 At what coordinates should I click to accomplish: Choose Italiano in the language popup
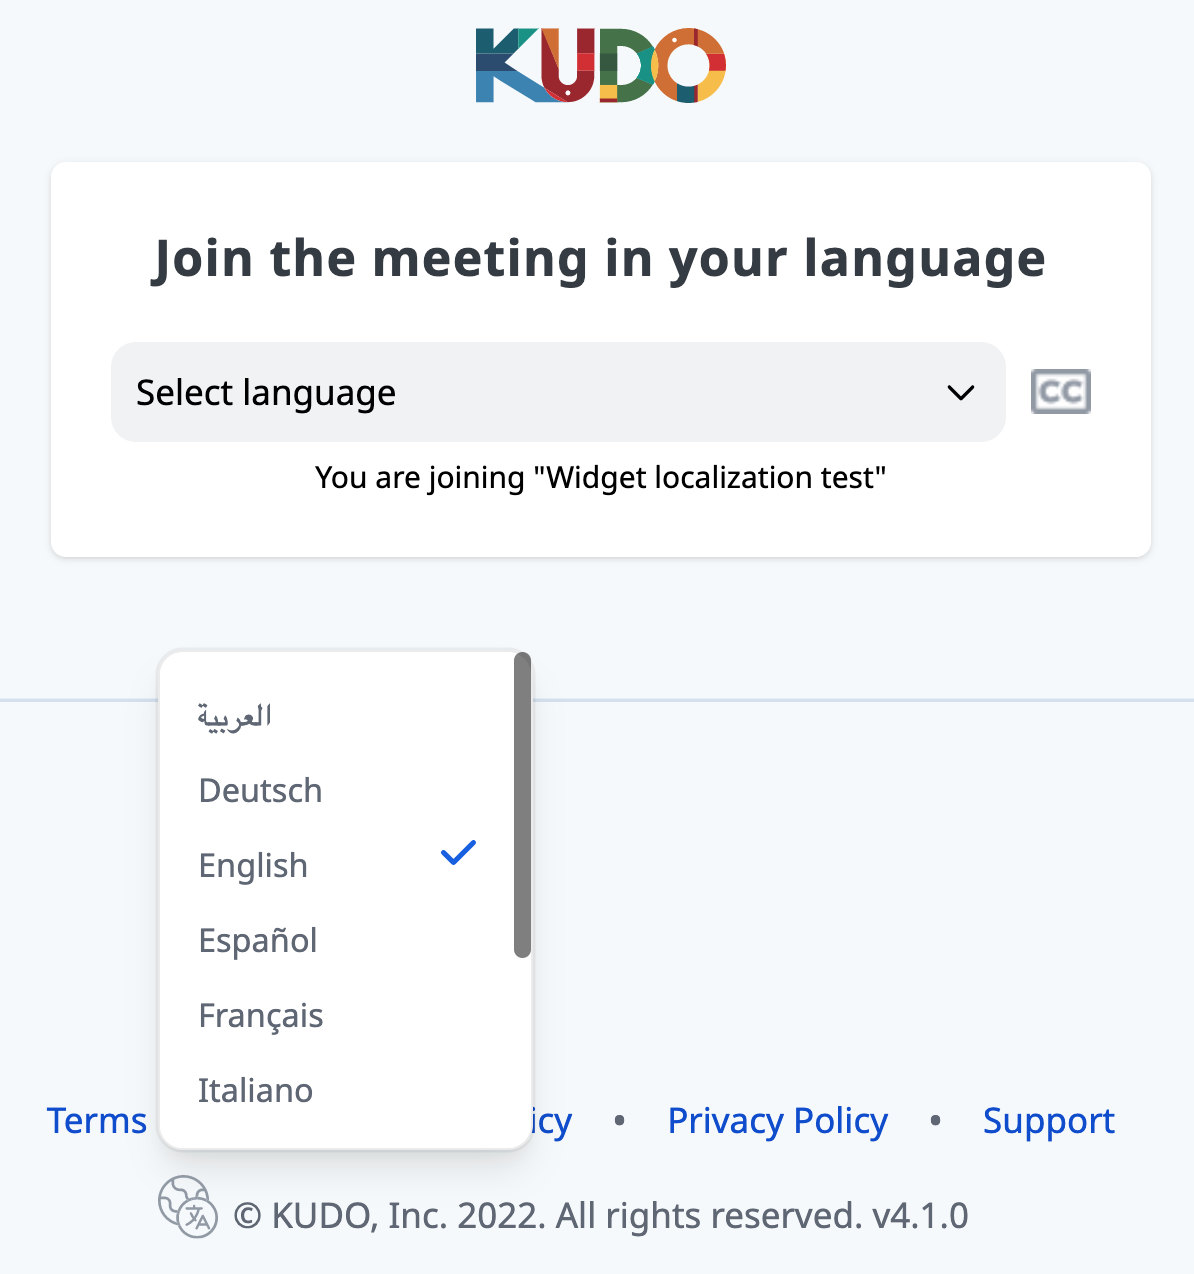[x=256, y=1091]
